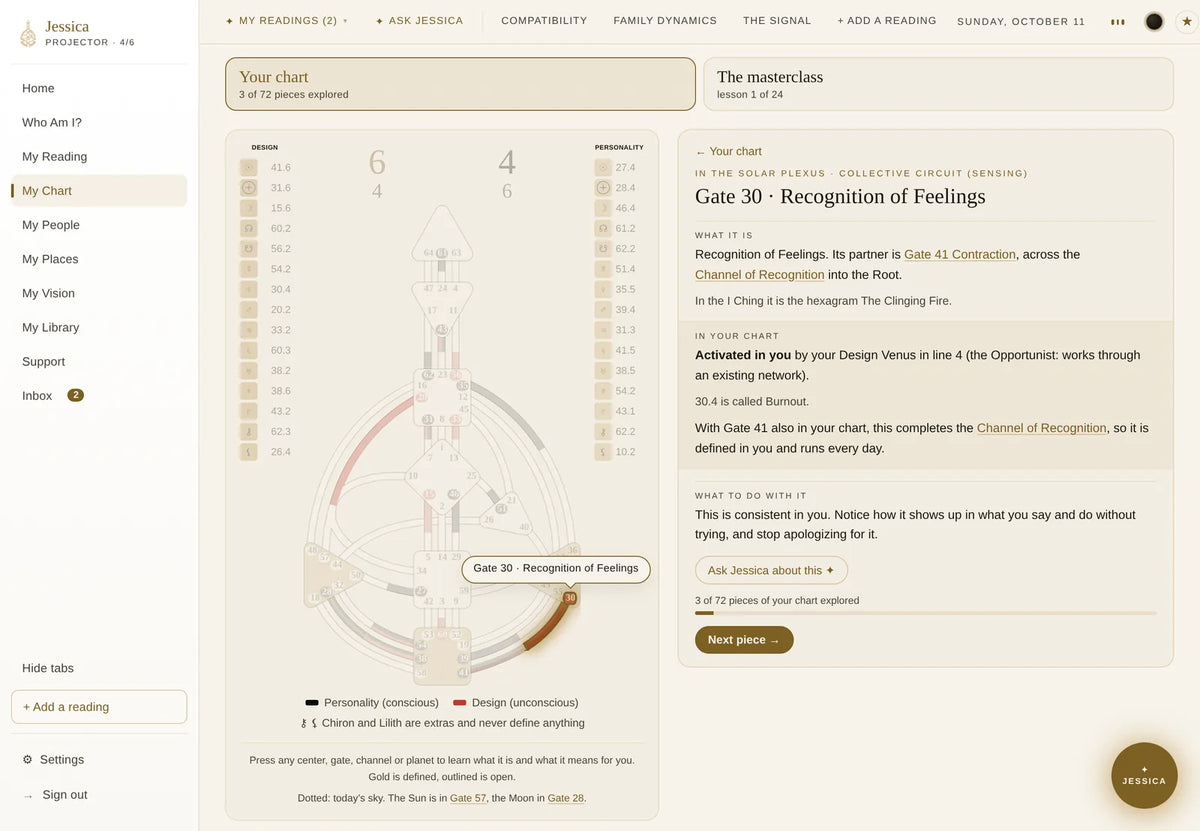
Task: Select the Design Mars icon beside 20.2
Action: tap(249, 310)
